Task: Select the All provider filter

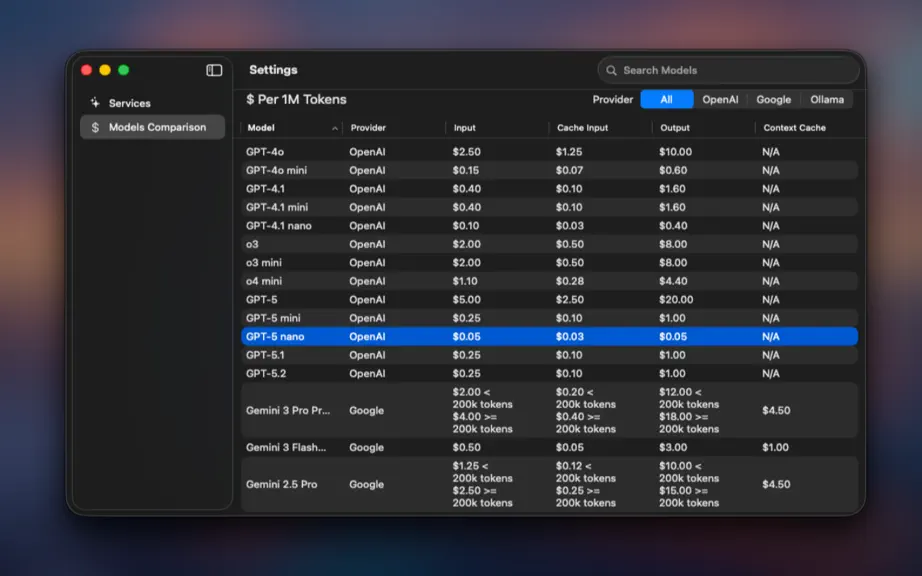Action: (x=667, y=99)
